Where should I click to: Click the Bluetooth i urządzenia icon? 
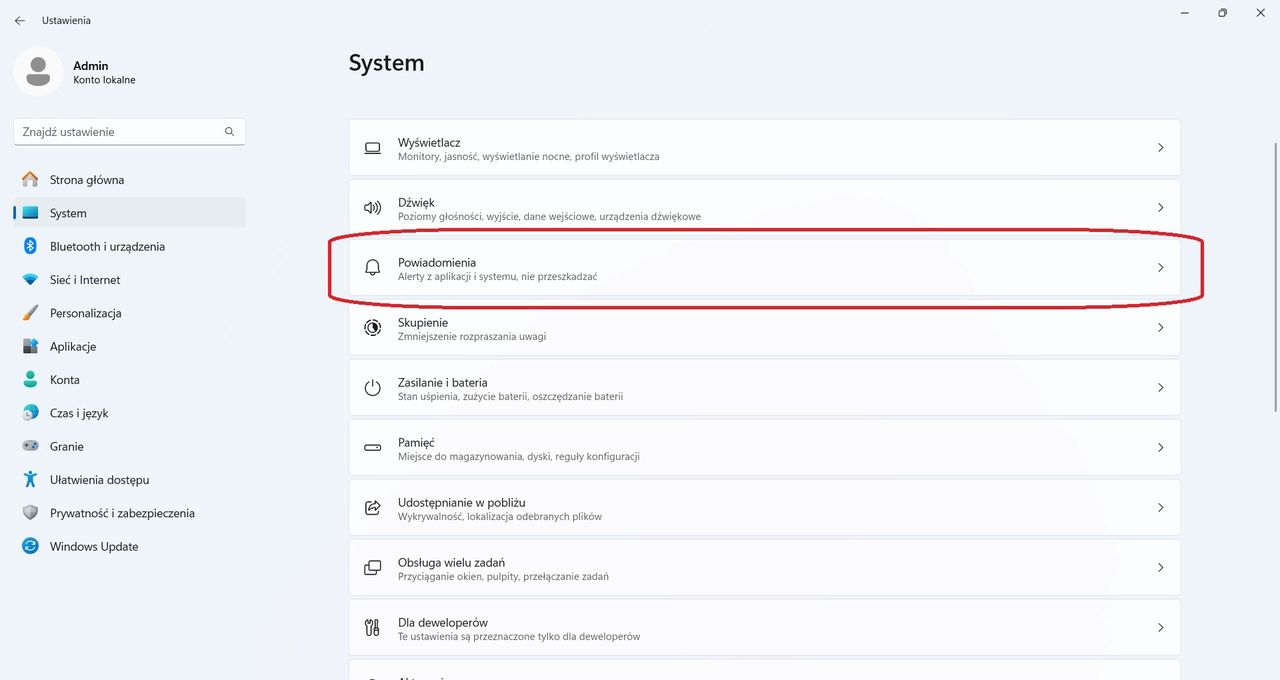(30, 246)
